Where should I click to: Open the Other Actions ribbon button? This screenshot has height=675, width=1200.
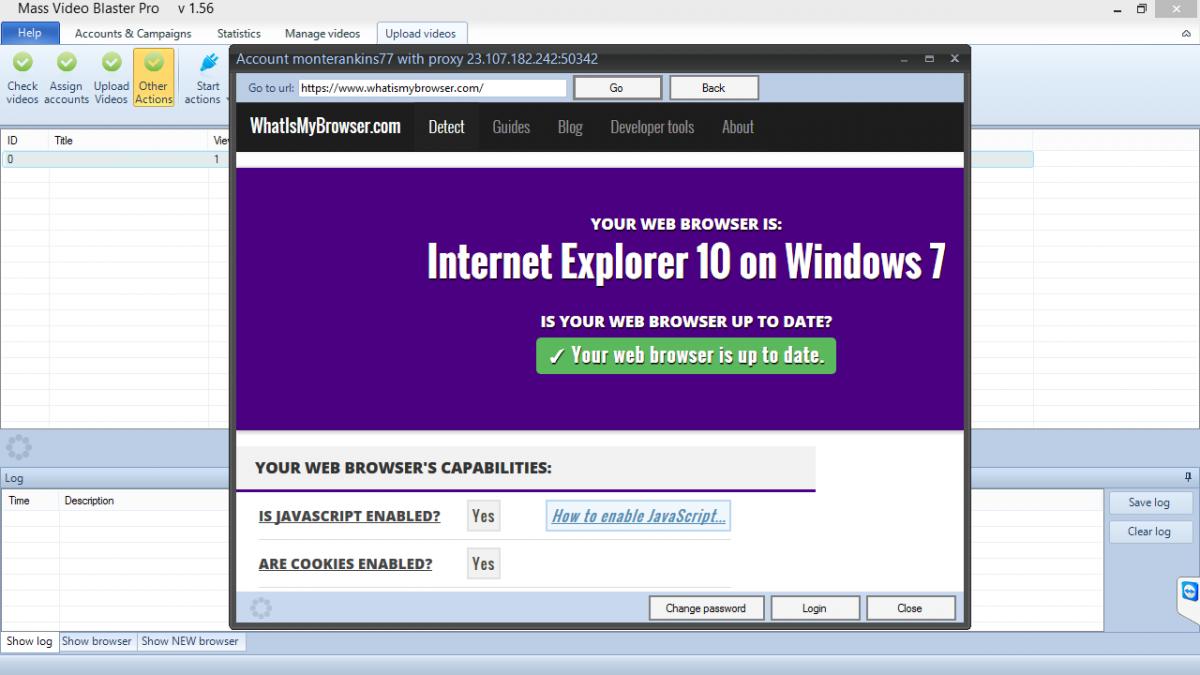153,77
